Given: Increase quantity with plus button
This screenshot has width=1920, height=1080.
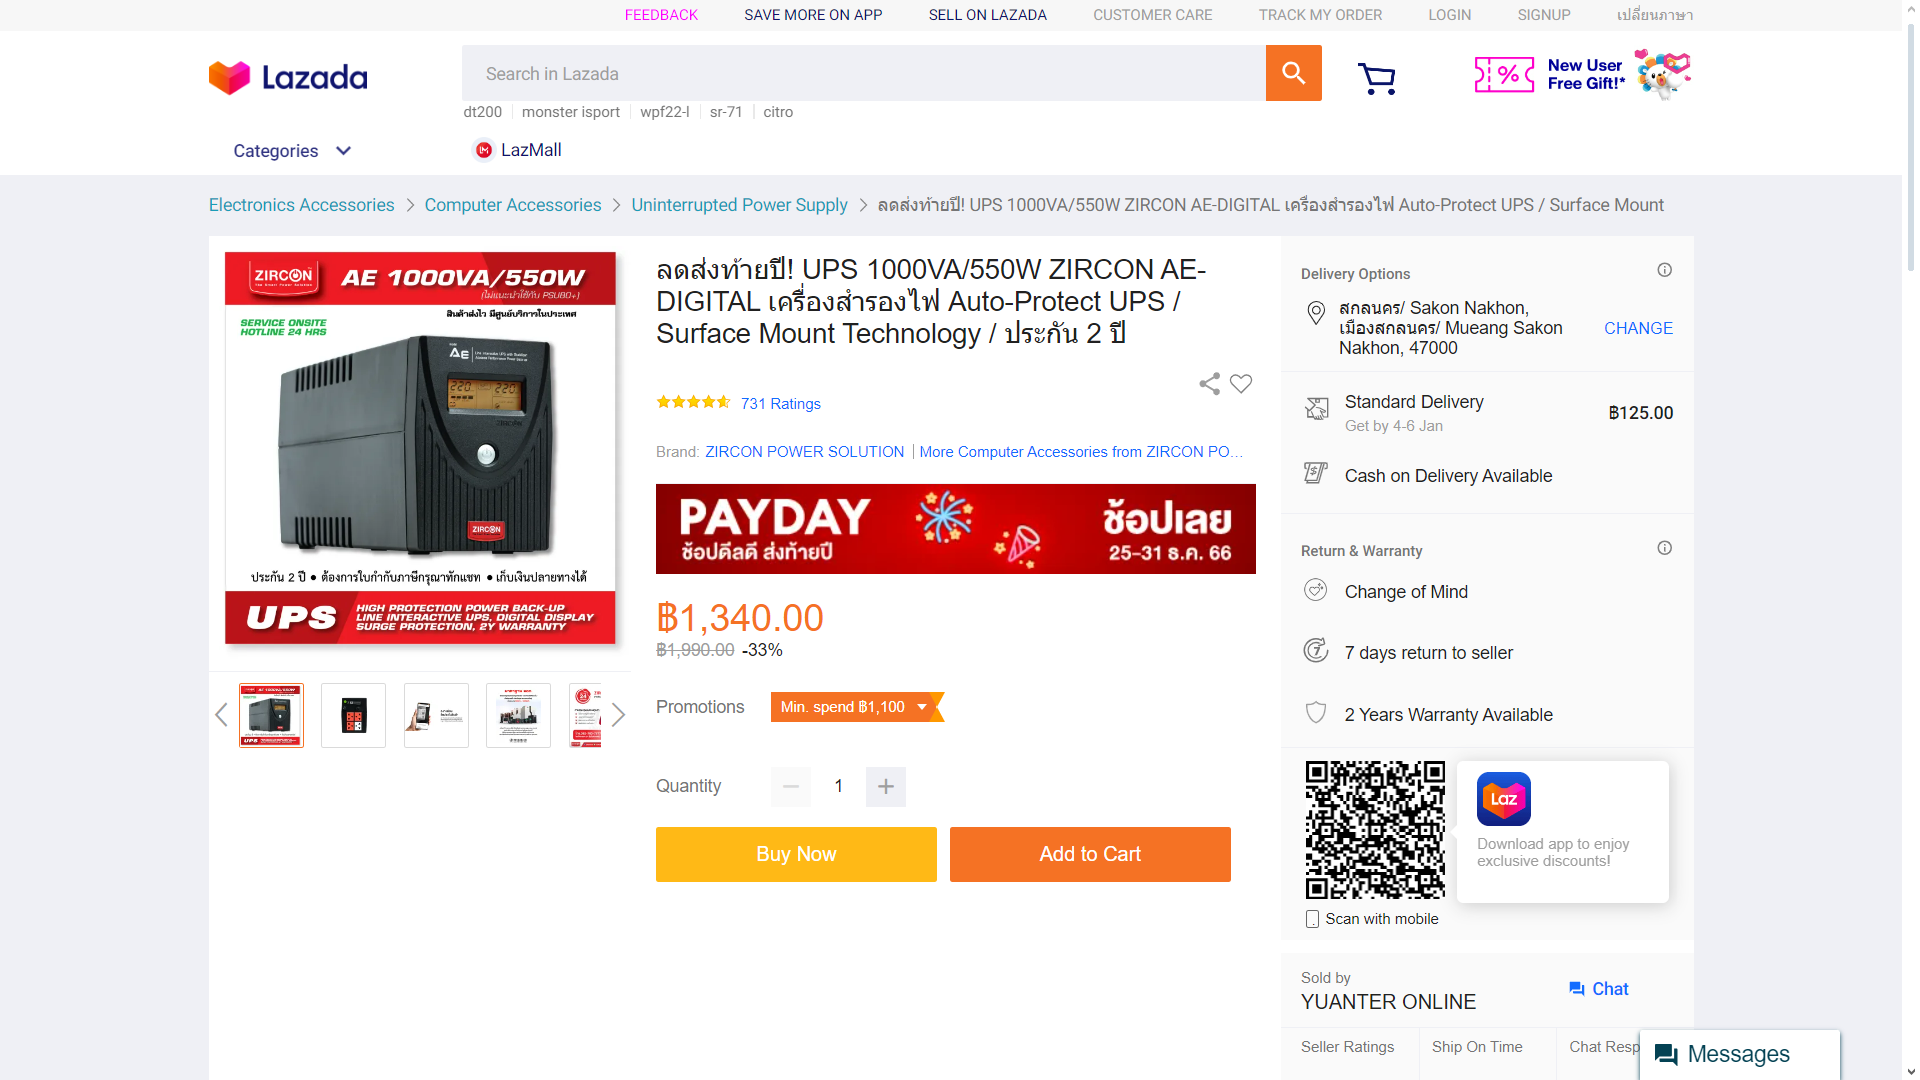Looking at the screenshot, I should point(886,787).
